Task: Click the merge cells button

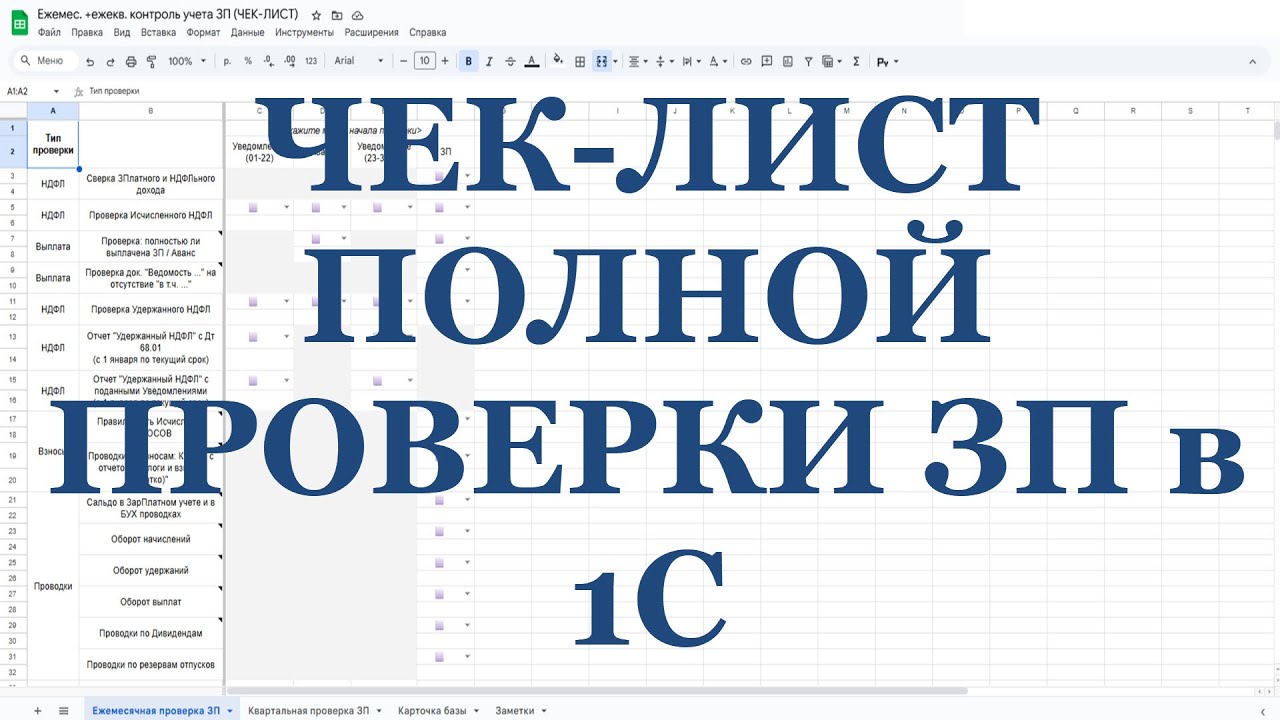Action: click(x=602, y=61)
